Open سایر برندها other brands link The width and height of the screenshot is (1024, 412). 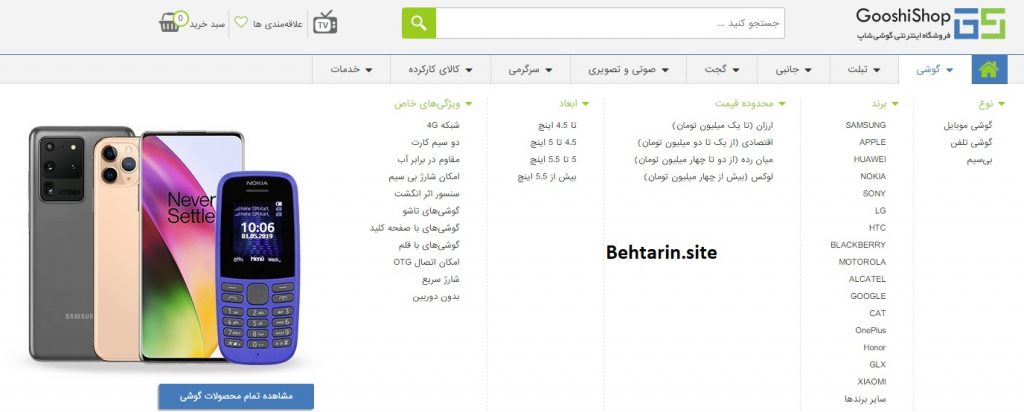(x=865, y=399)
